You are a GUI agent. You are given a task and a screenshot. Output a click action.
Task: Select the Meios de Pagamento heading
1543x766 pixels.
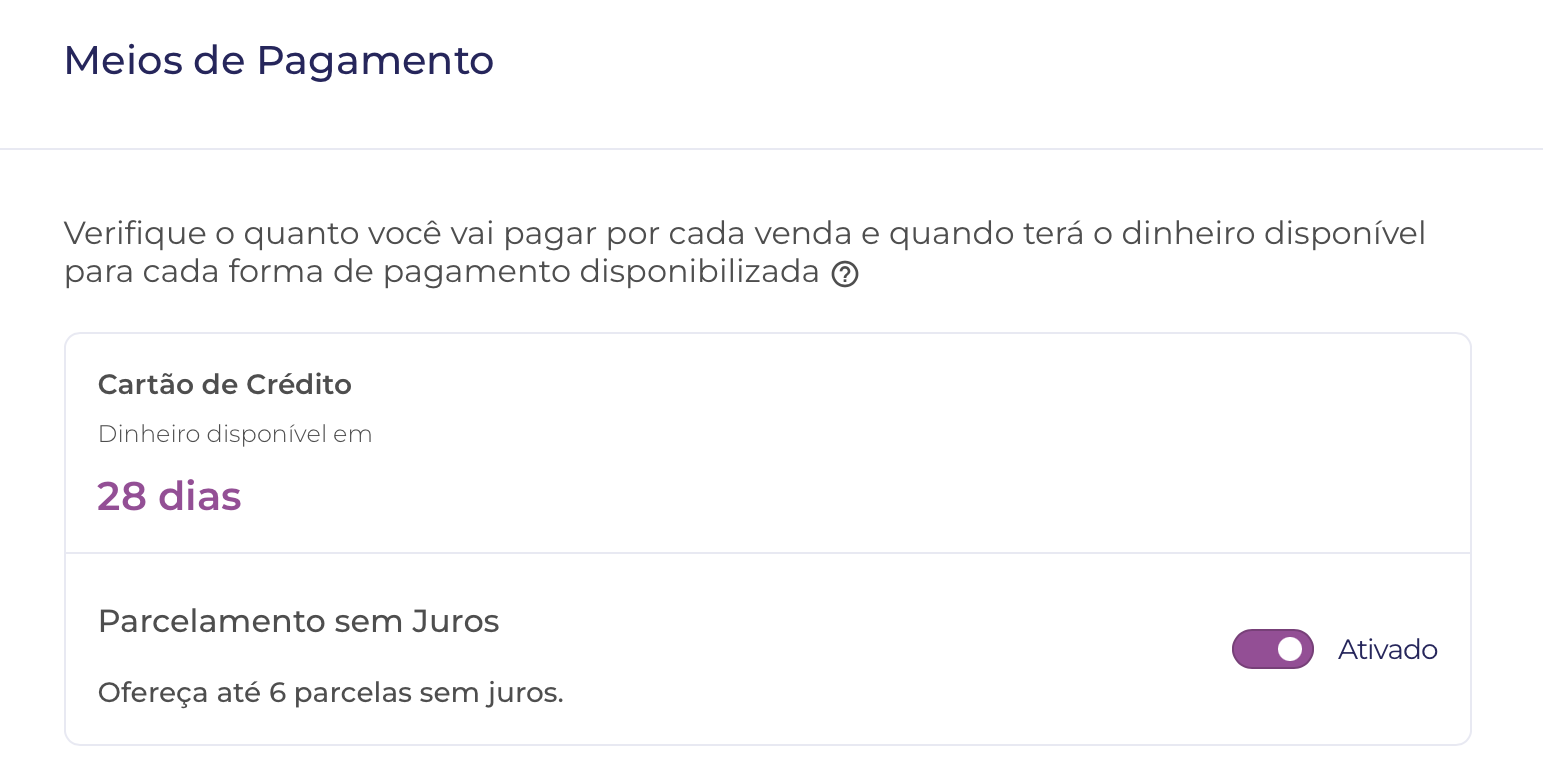coord(279,61)
